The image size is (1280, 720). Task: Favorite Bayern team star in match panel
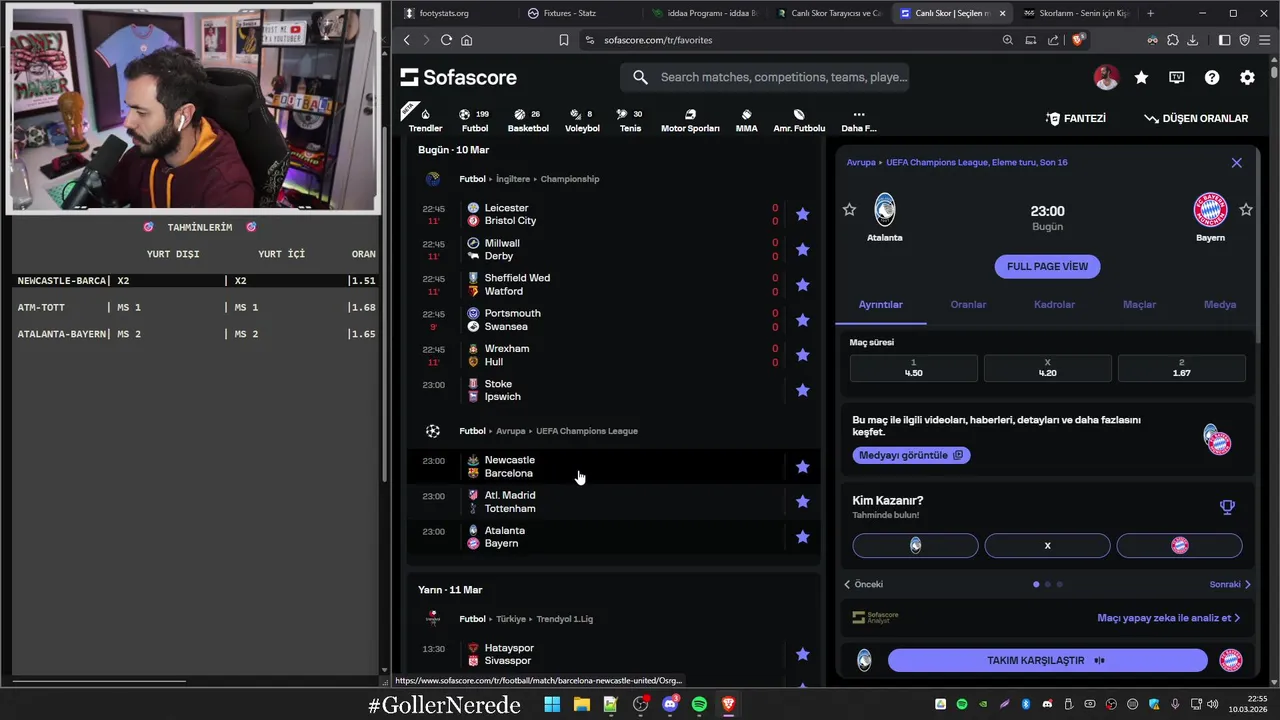pyautogui.click(x=1246, y=209)
